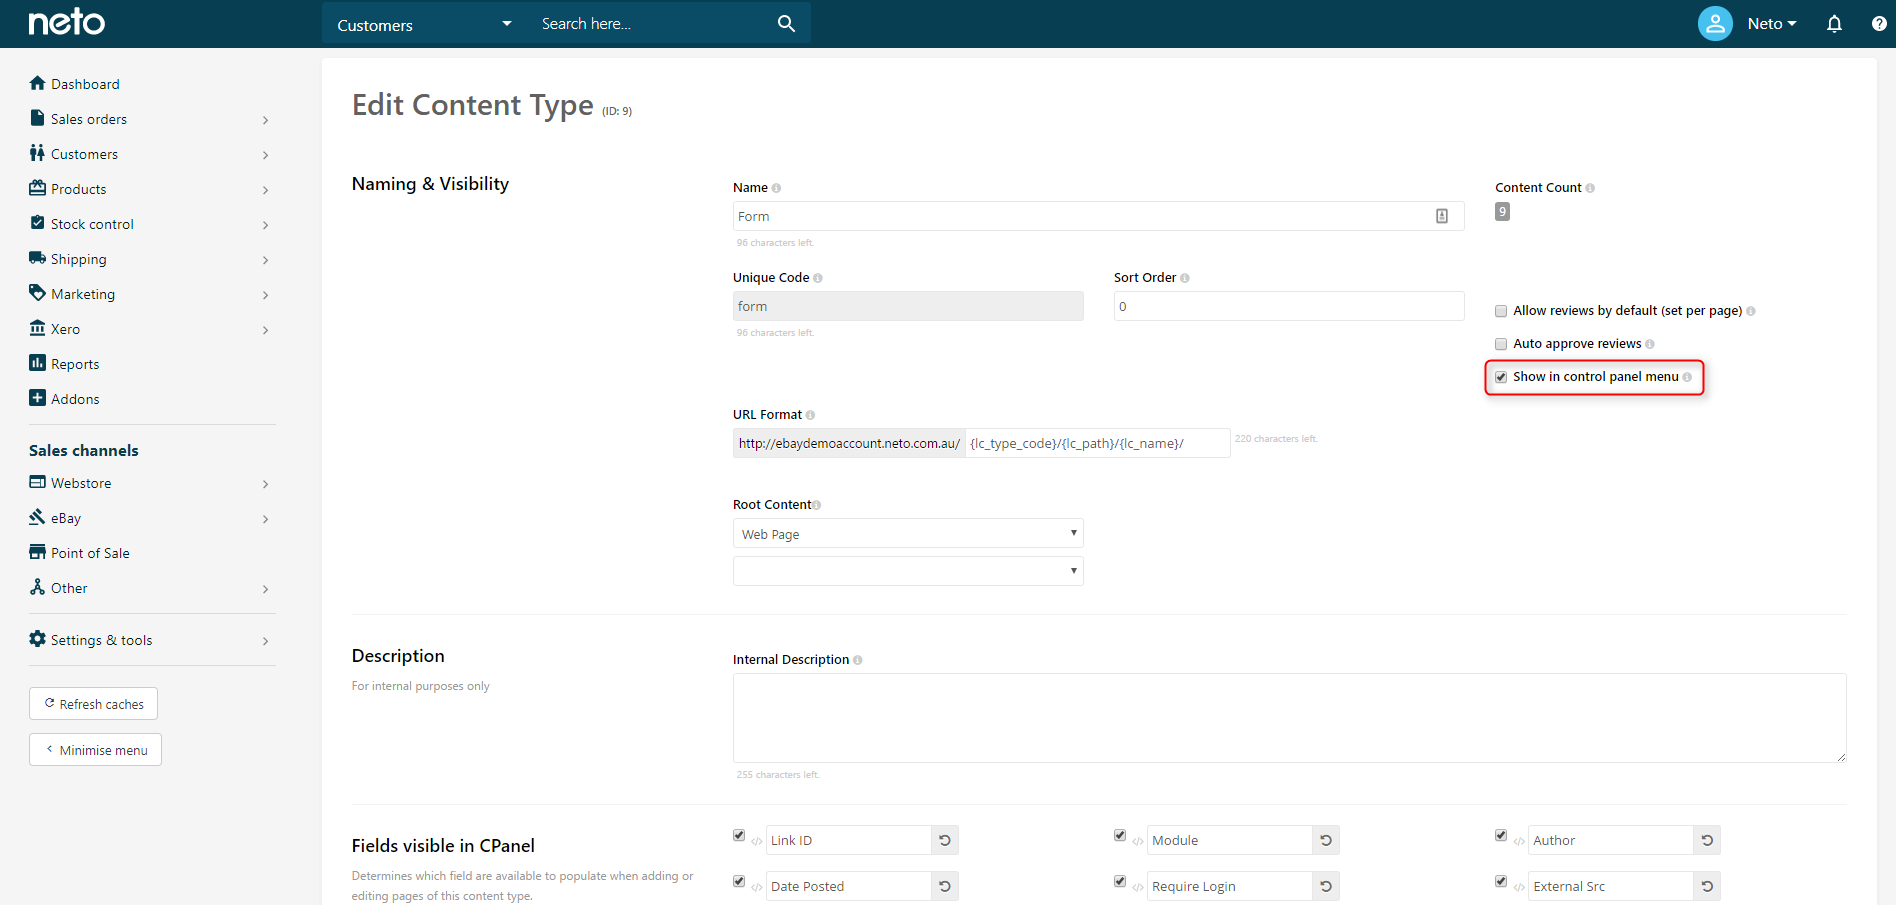
Task: Click the user avatar icon
Action: point(1715,23)
